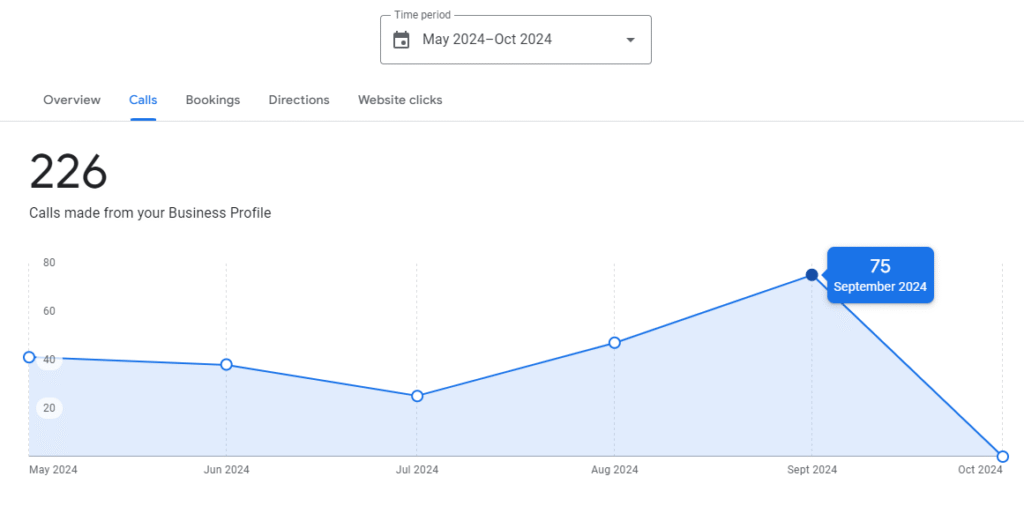This screenshot has width=1024, height=506.
Task: Click the Jul 2024 chart point
Action: click(x=417, y=396)
